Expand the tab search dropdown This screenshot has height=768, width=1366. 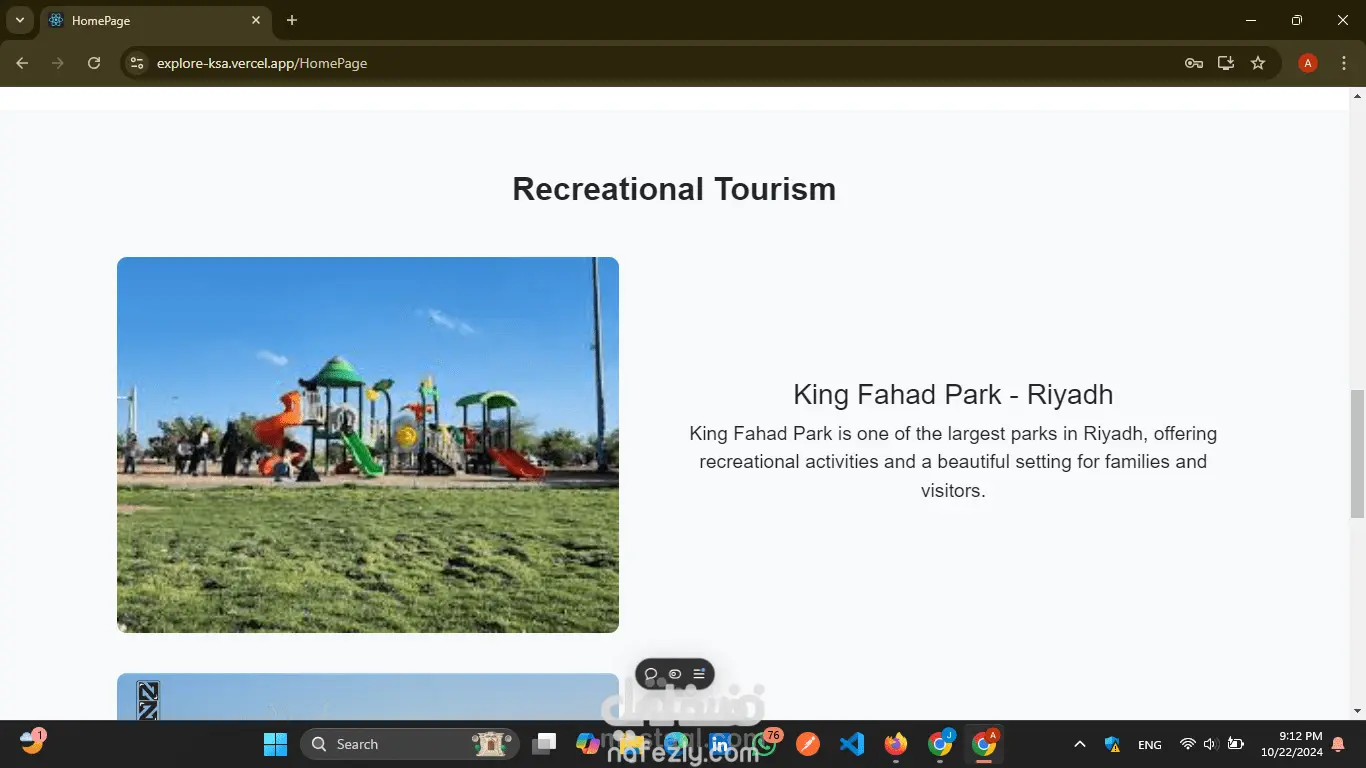tap(19, 20)
